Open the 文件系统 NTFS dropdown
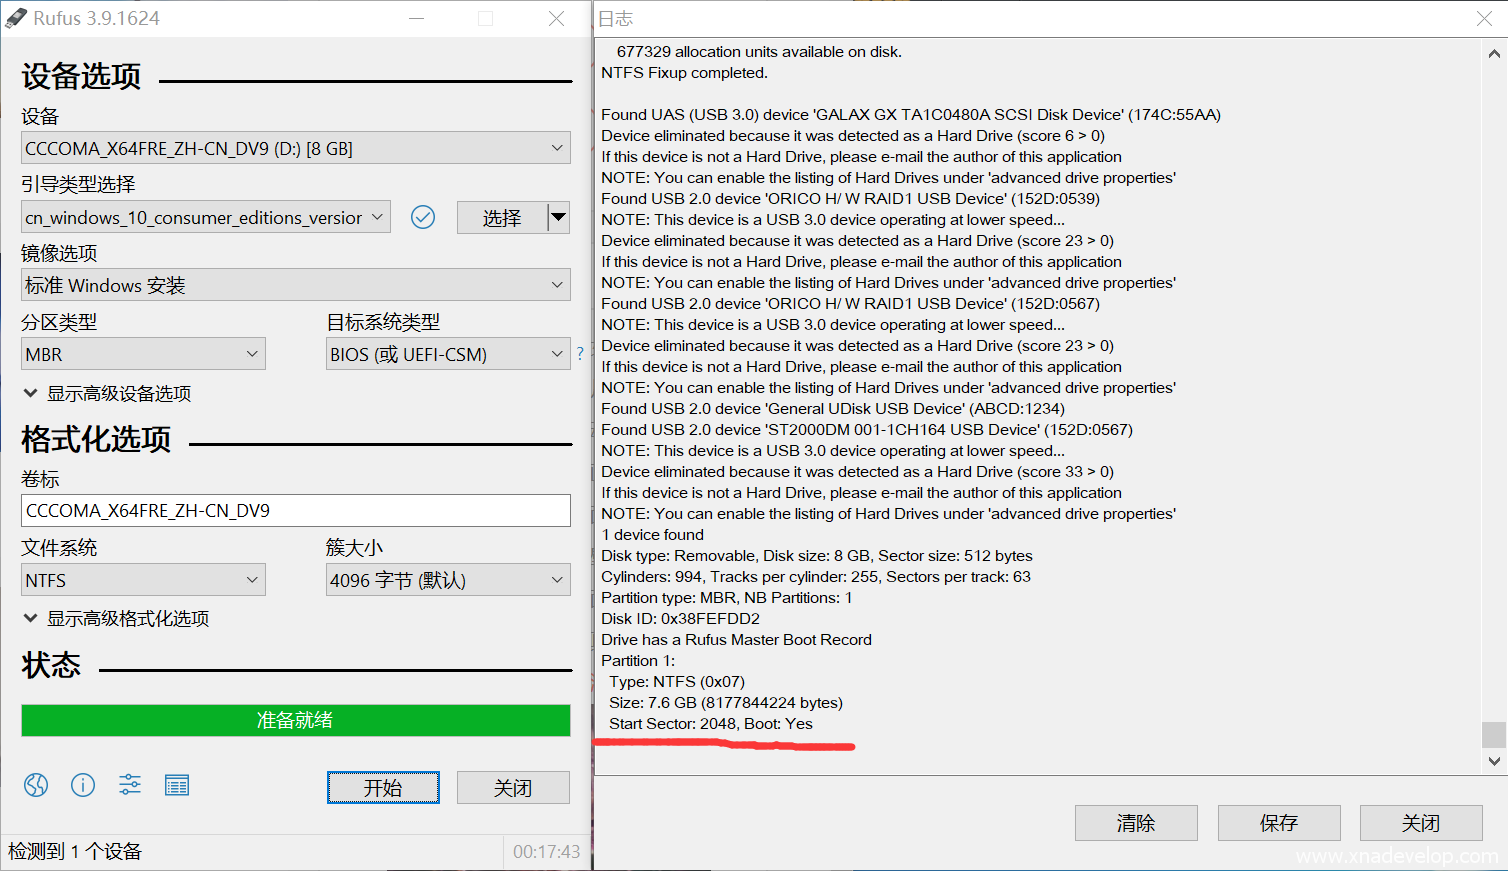This screenshot has height=871, width=1508. click(x=143, y=580)
